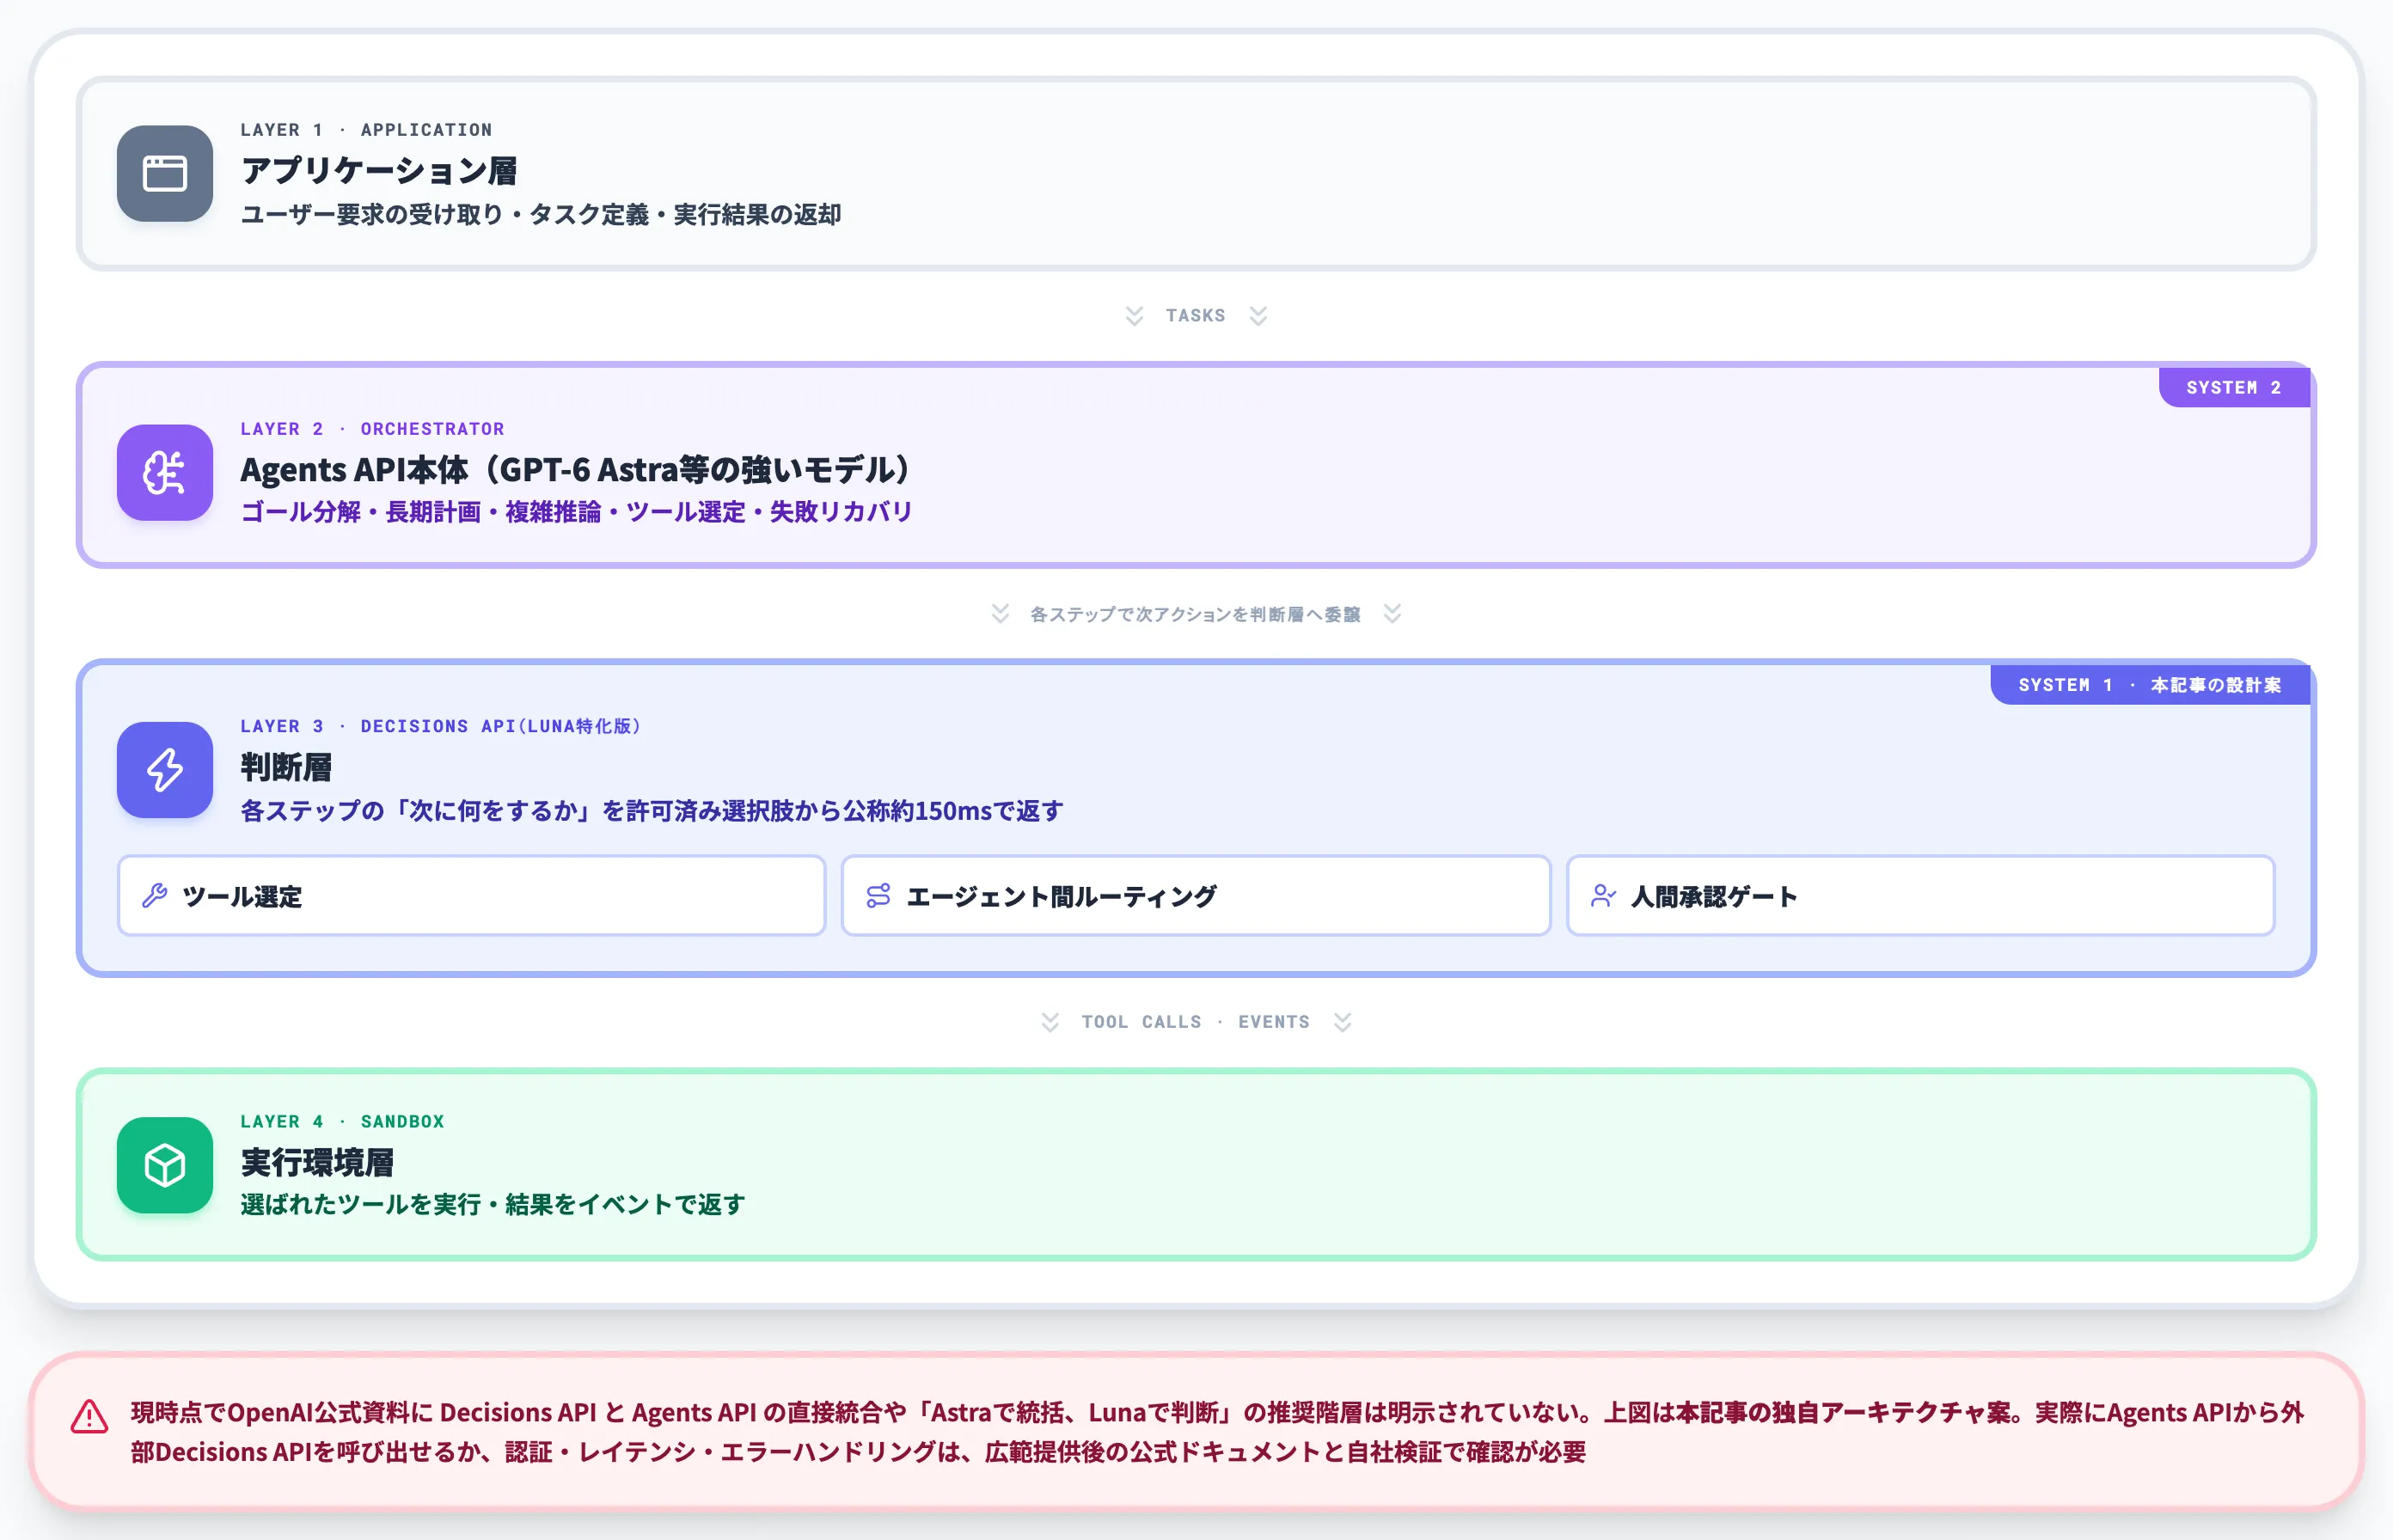The width and height of the screenshot is (2393, 1540).
Task: Click the lightning bolt icon for 判断層
Action: pos(164,770)
